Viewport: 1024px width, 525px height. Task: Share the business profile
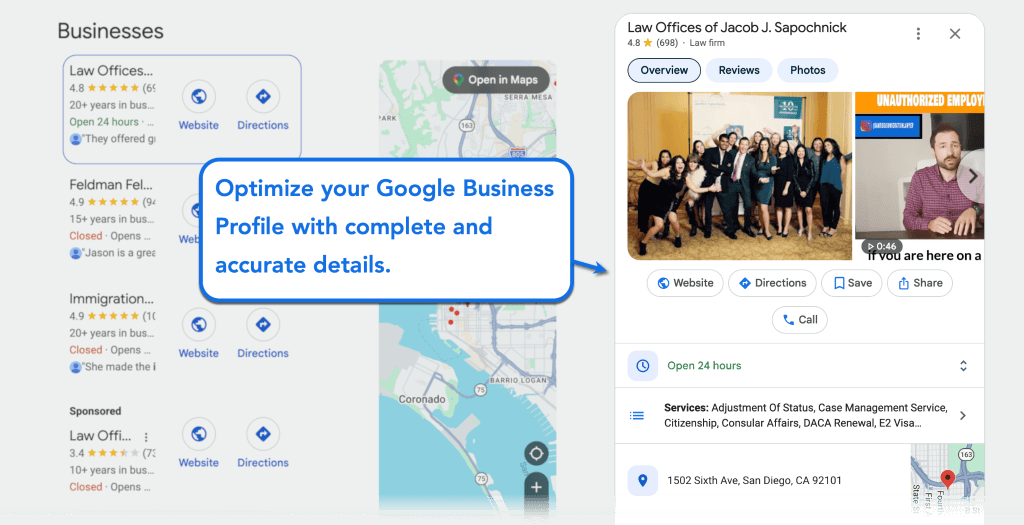pos(920,283)
